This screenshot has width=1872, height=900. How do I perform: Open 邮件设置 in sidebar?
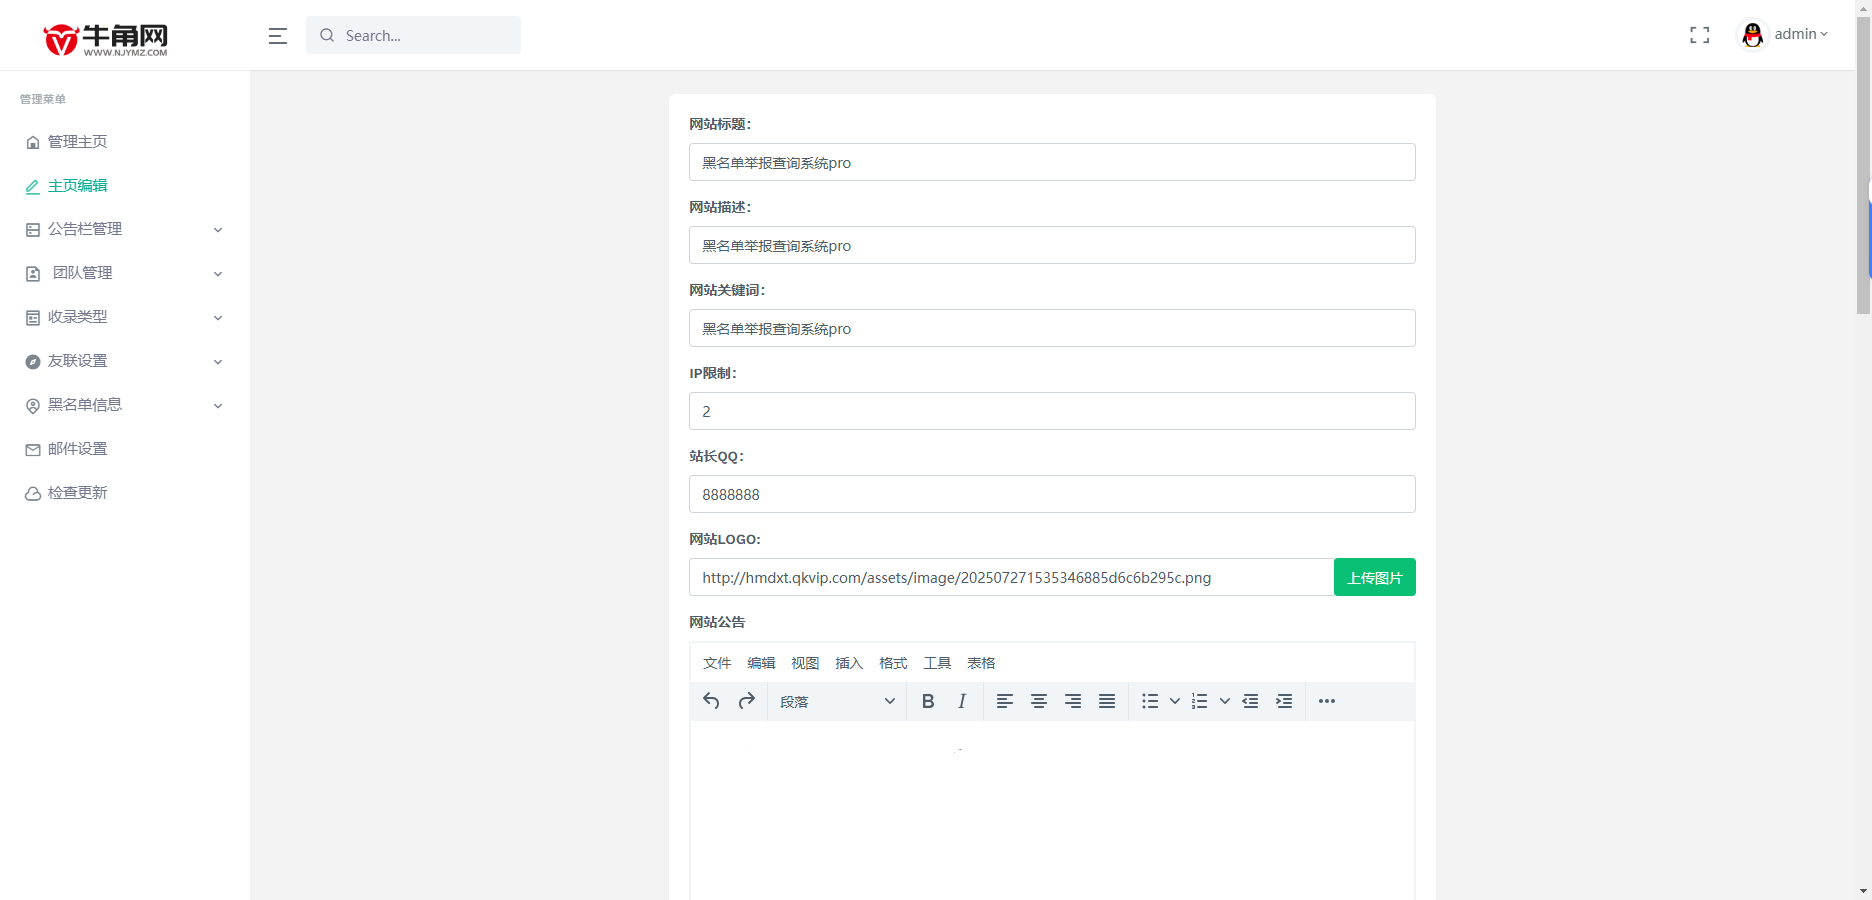(x=77, y=449)
